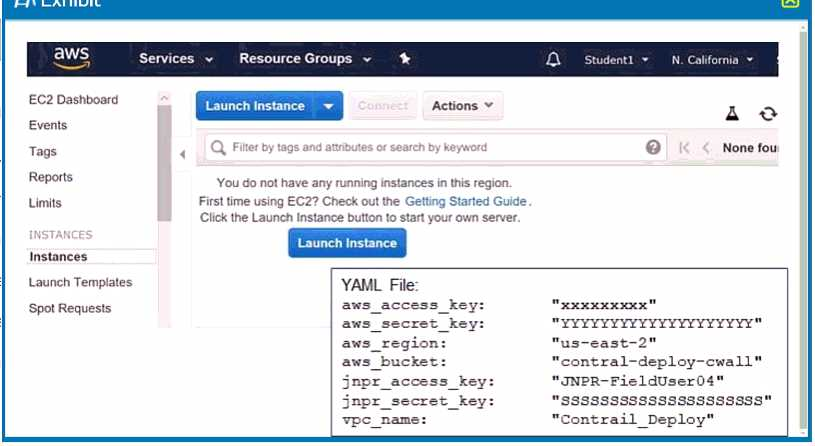Go to previous page of results
The width and height of the screenshot is (815, 446).
tap(706, 147)
